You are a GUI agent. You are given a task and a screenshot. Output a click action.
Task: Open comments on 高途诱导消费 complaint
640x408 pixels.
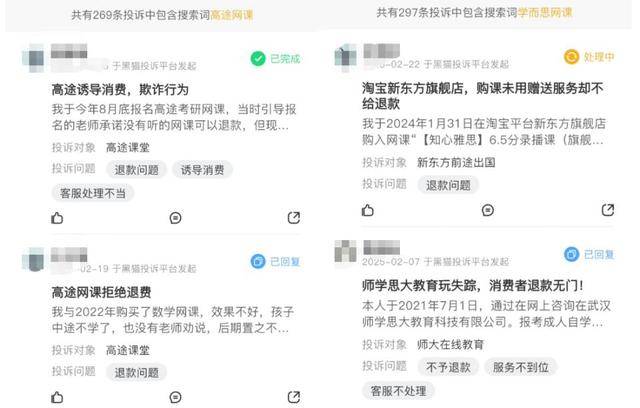[176, 218]
